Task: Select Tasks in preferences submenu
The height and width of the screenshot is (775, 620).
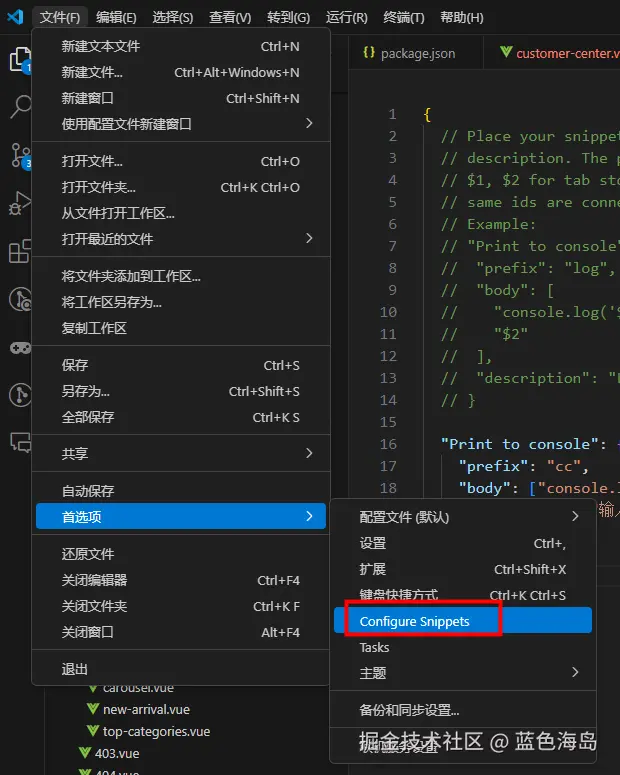Action: tap(463, 647)
